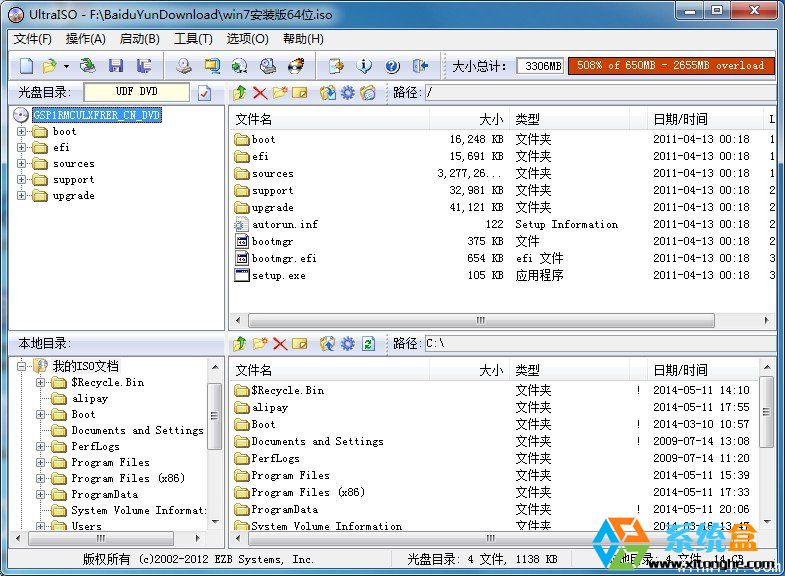Expand the efi folder in disc tree
Viewport: 785px width, 576px height.
tap(22, 148)
